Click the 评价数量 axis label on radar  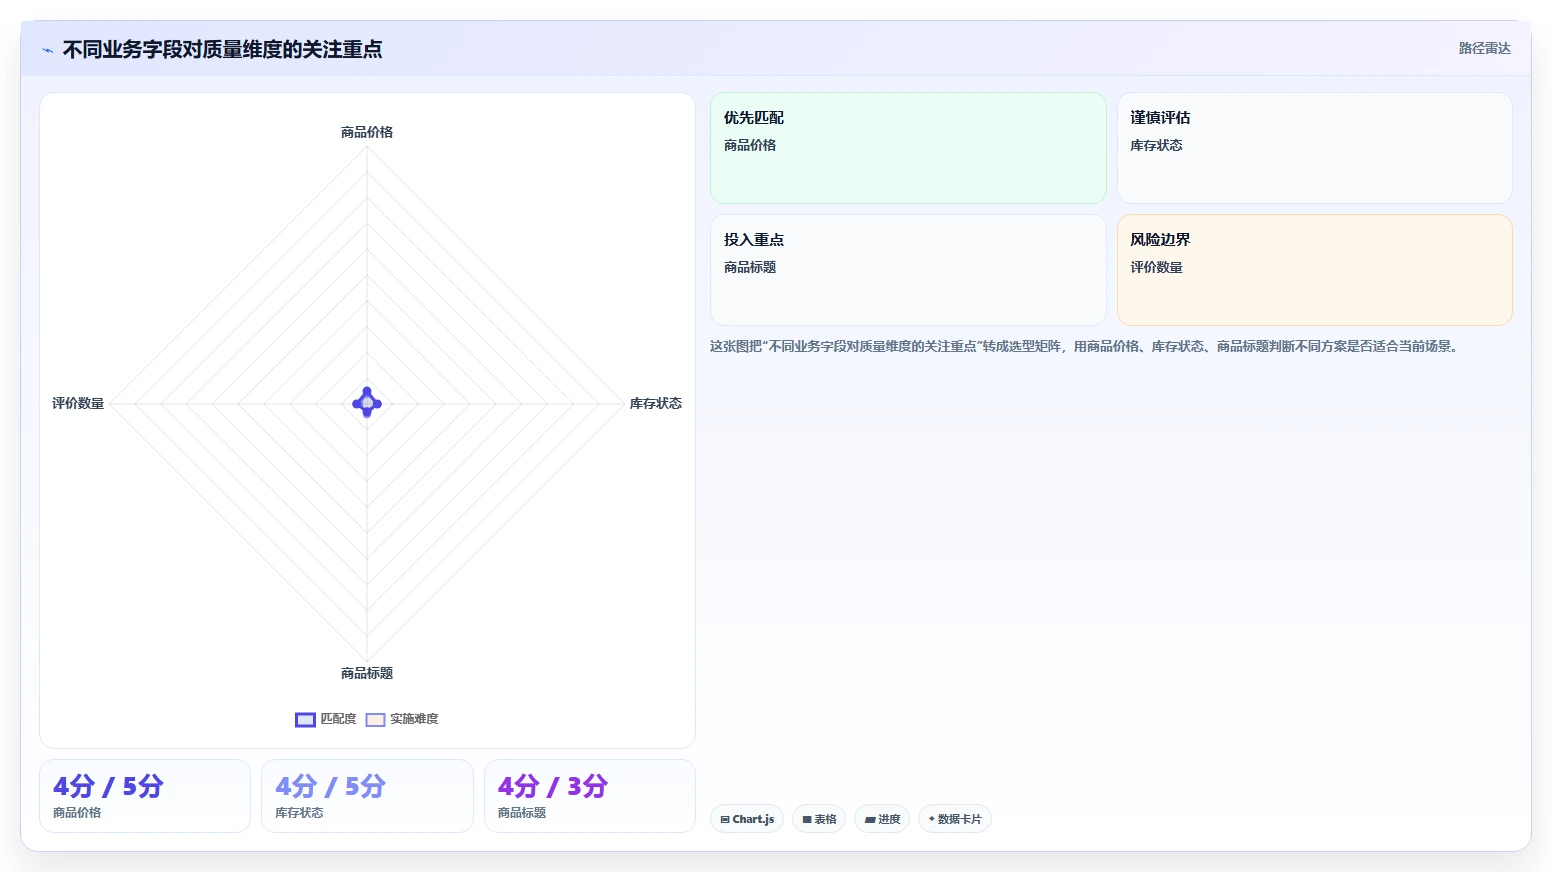[78, 403]
